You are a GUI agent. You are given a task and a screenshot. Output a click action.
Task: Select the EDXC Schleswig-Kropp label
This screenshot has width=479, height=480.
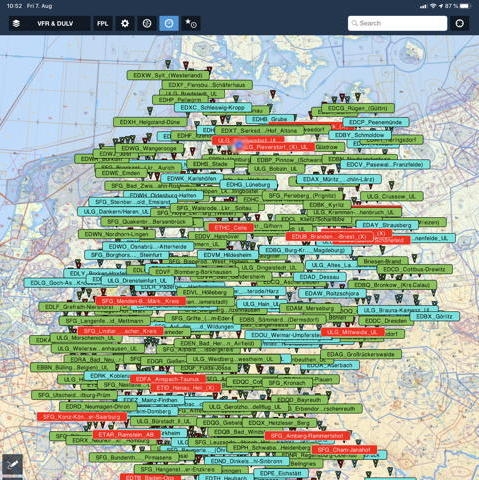click(213, 107)
